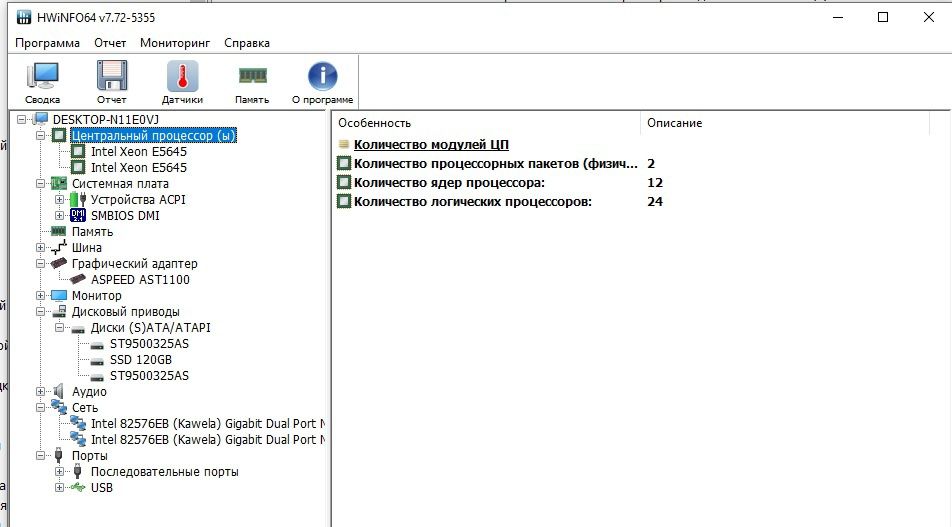Click the value 24 in Описание column

point(654,202)
